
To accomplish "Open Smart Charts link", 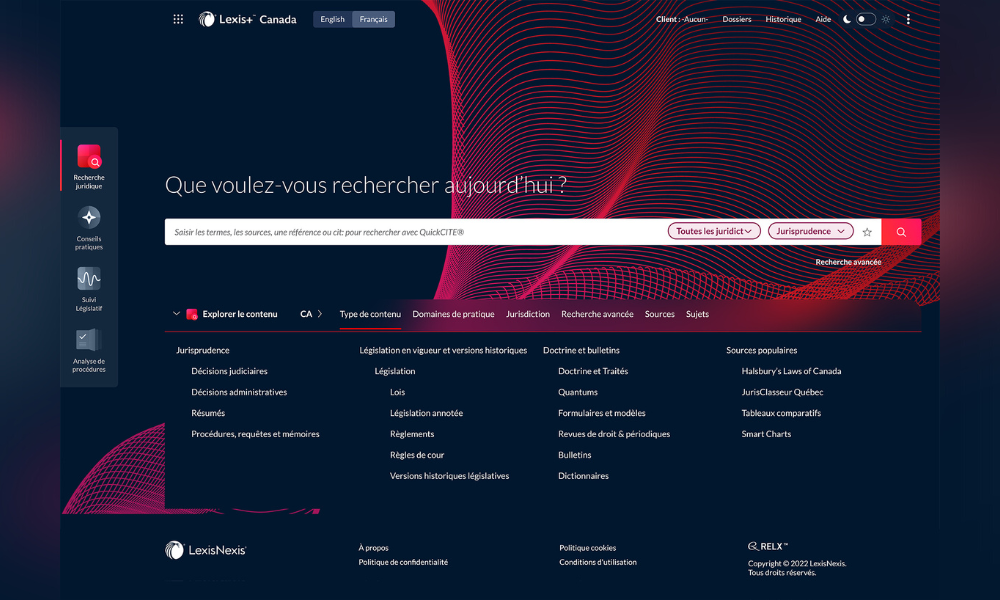I will (766, 434).
